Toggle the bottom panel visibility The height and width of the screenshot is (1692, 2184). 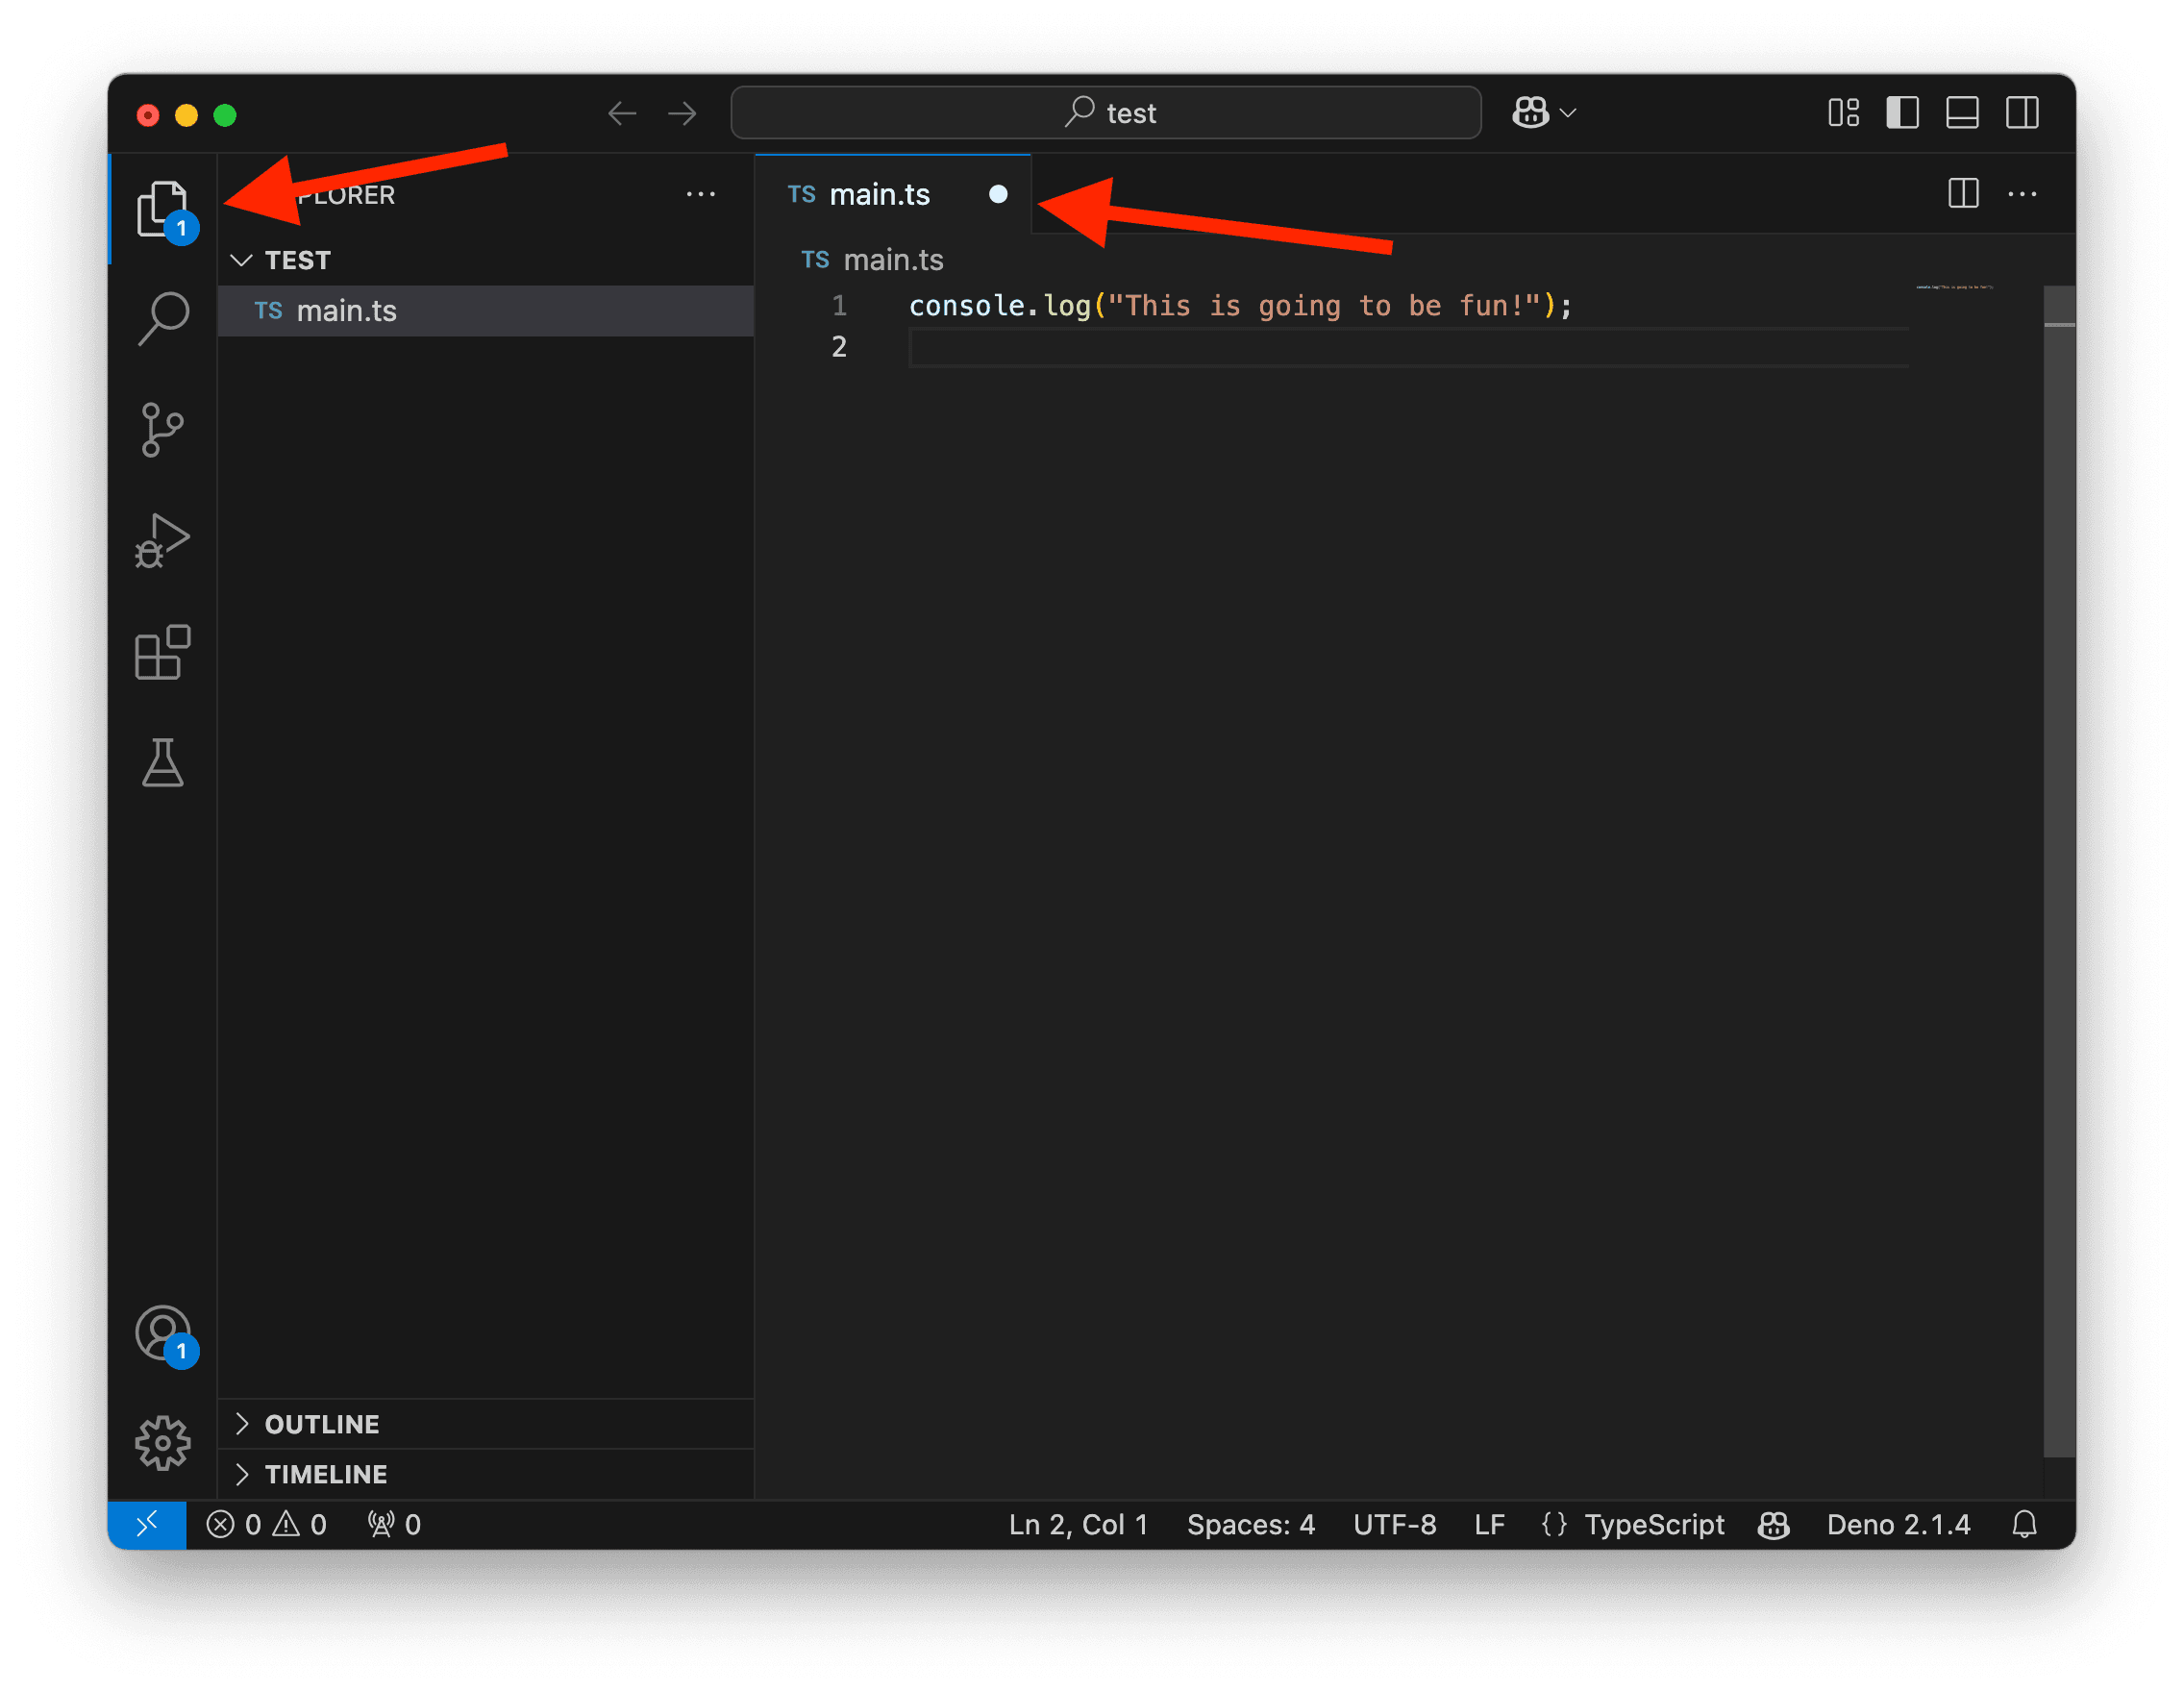click(x=1962, y=113)
